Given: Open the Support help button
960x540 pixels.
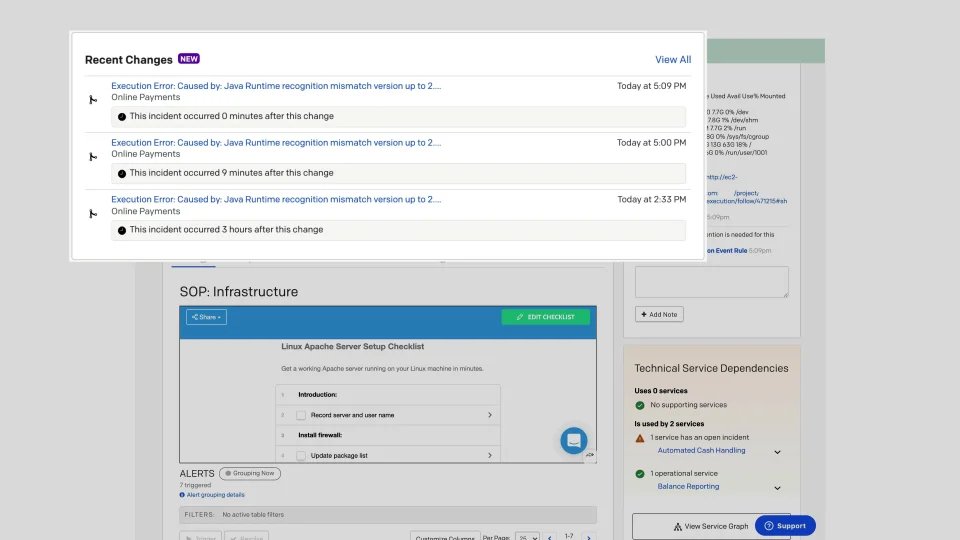Looking at the screenshot, I should point(784,526).
